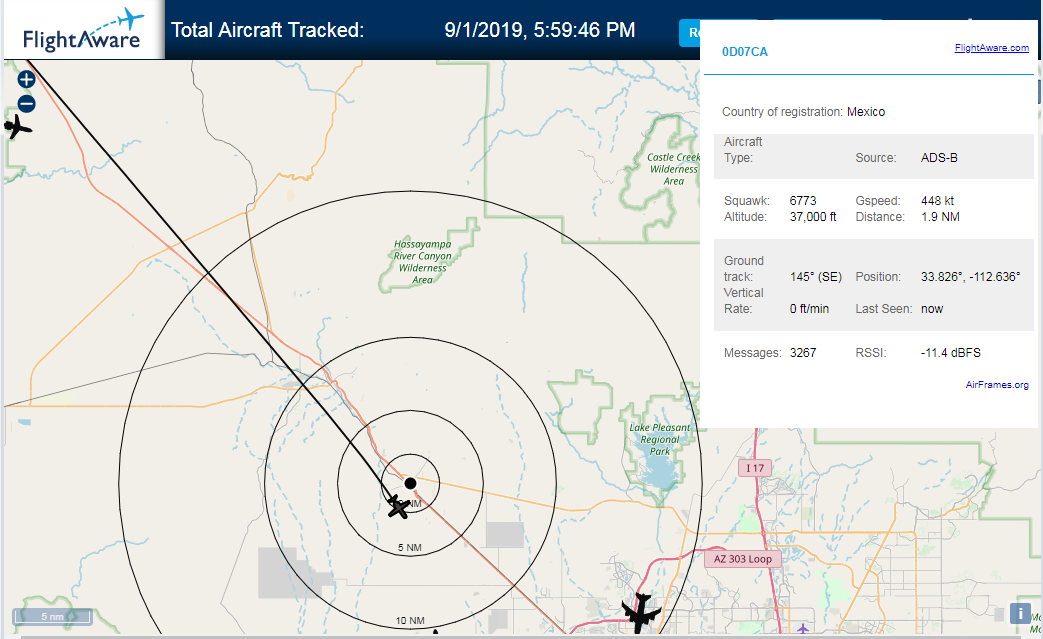Click the altitude value 37,000 ft

813,217
